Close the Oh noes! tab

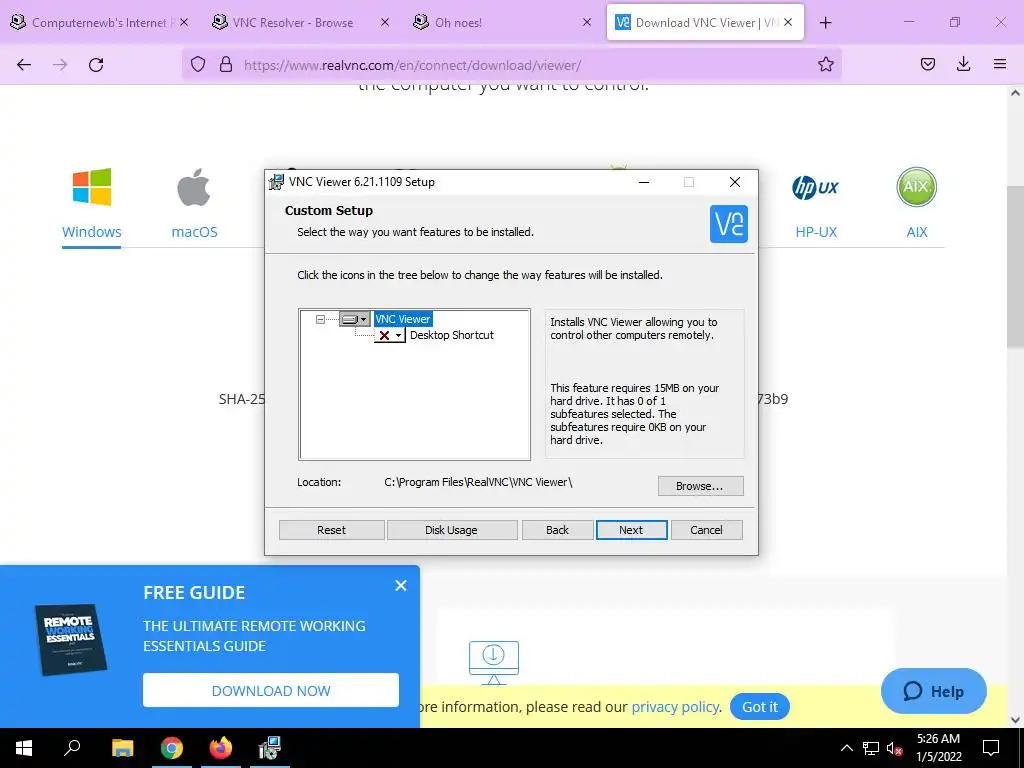click(x=586, y=22)
